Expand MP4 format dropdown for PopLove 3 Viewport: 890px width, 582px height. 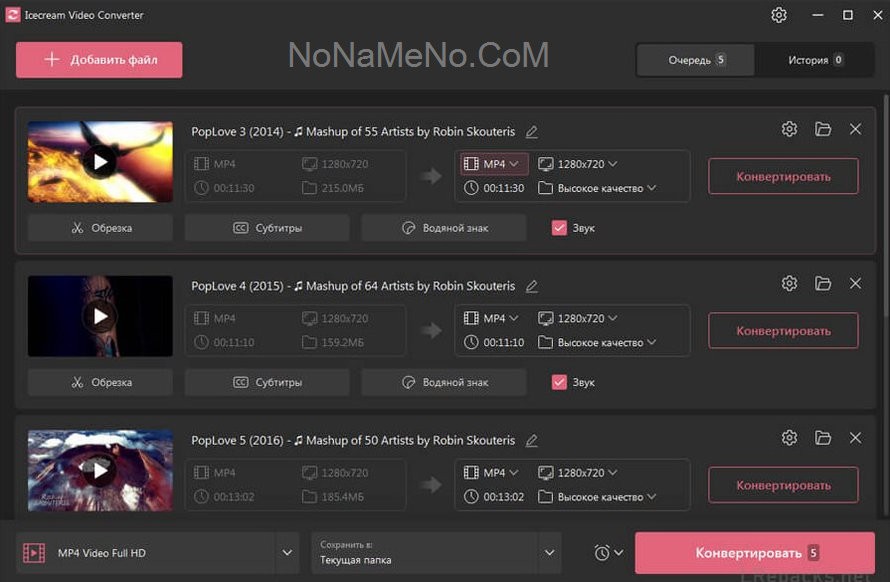(495, 164)
